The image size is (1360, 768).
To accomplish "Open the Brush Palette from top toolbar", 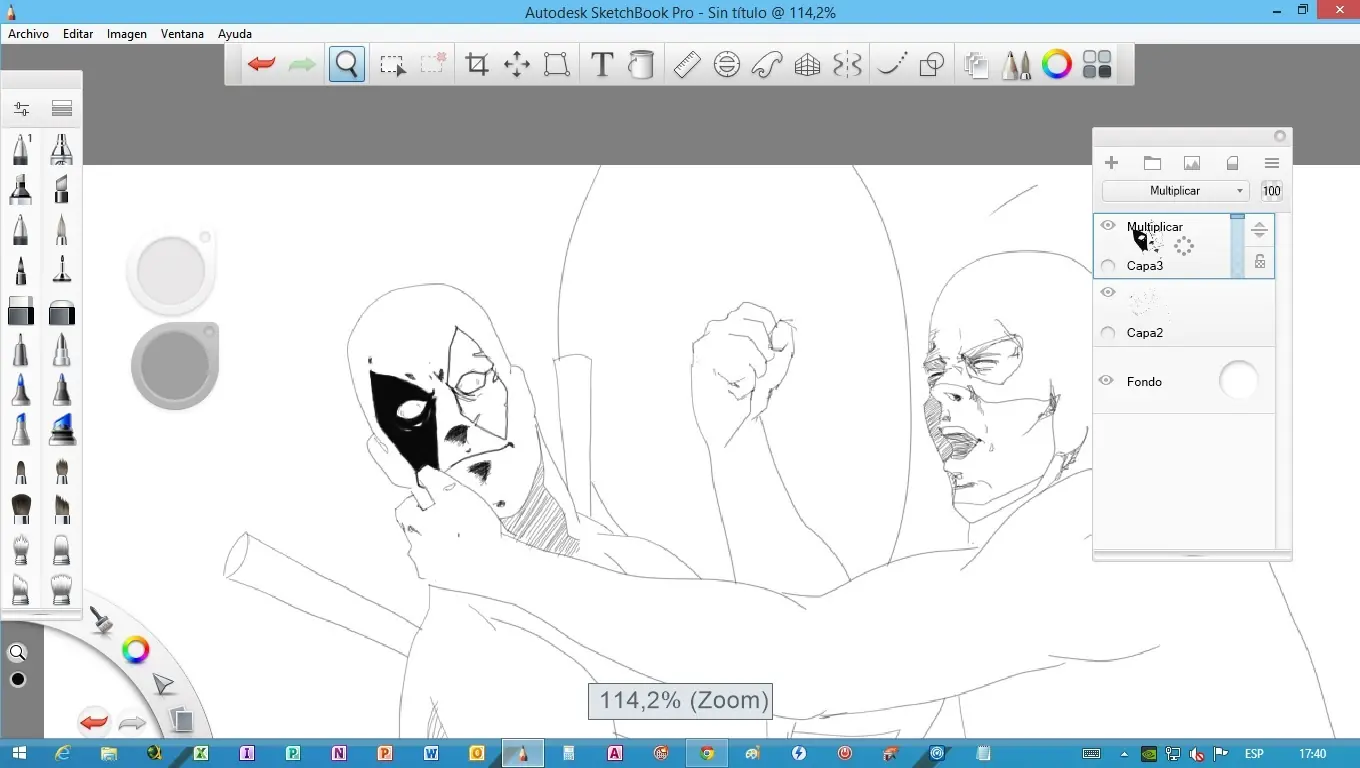I will click(x=1017, y=65).
